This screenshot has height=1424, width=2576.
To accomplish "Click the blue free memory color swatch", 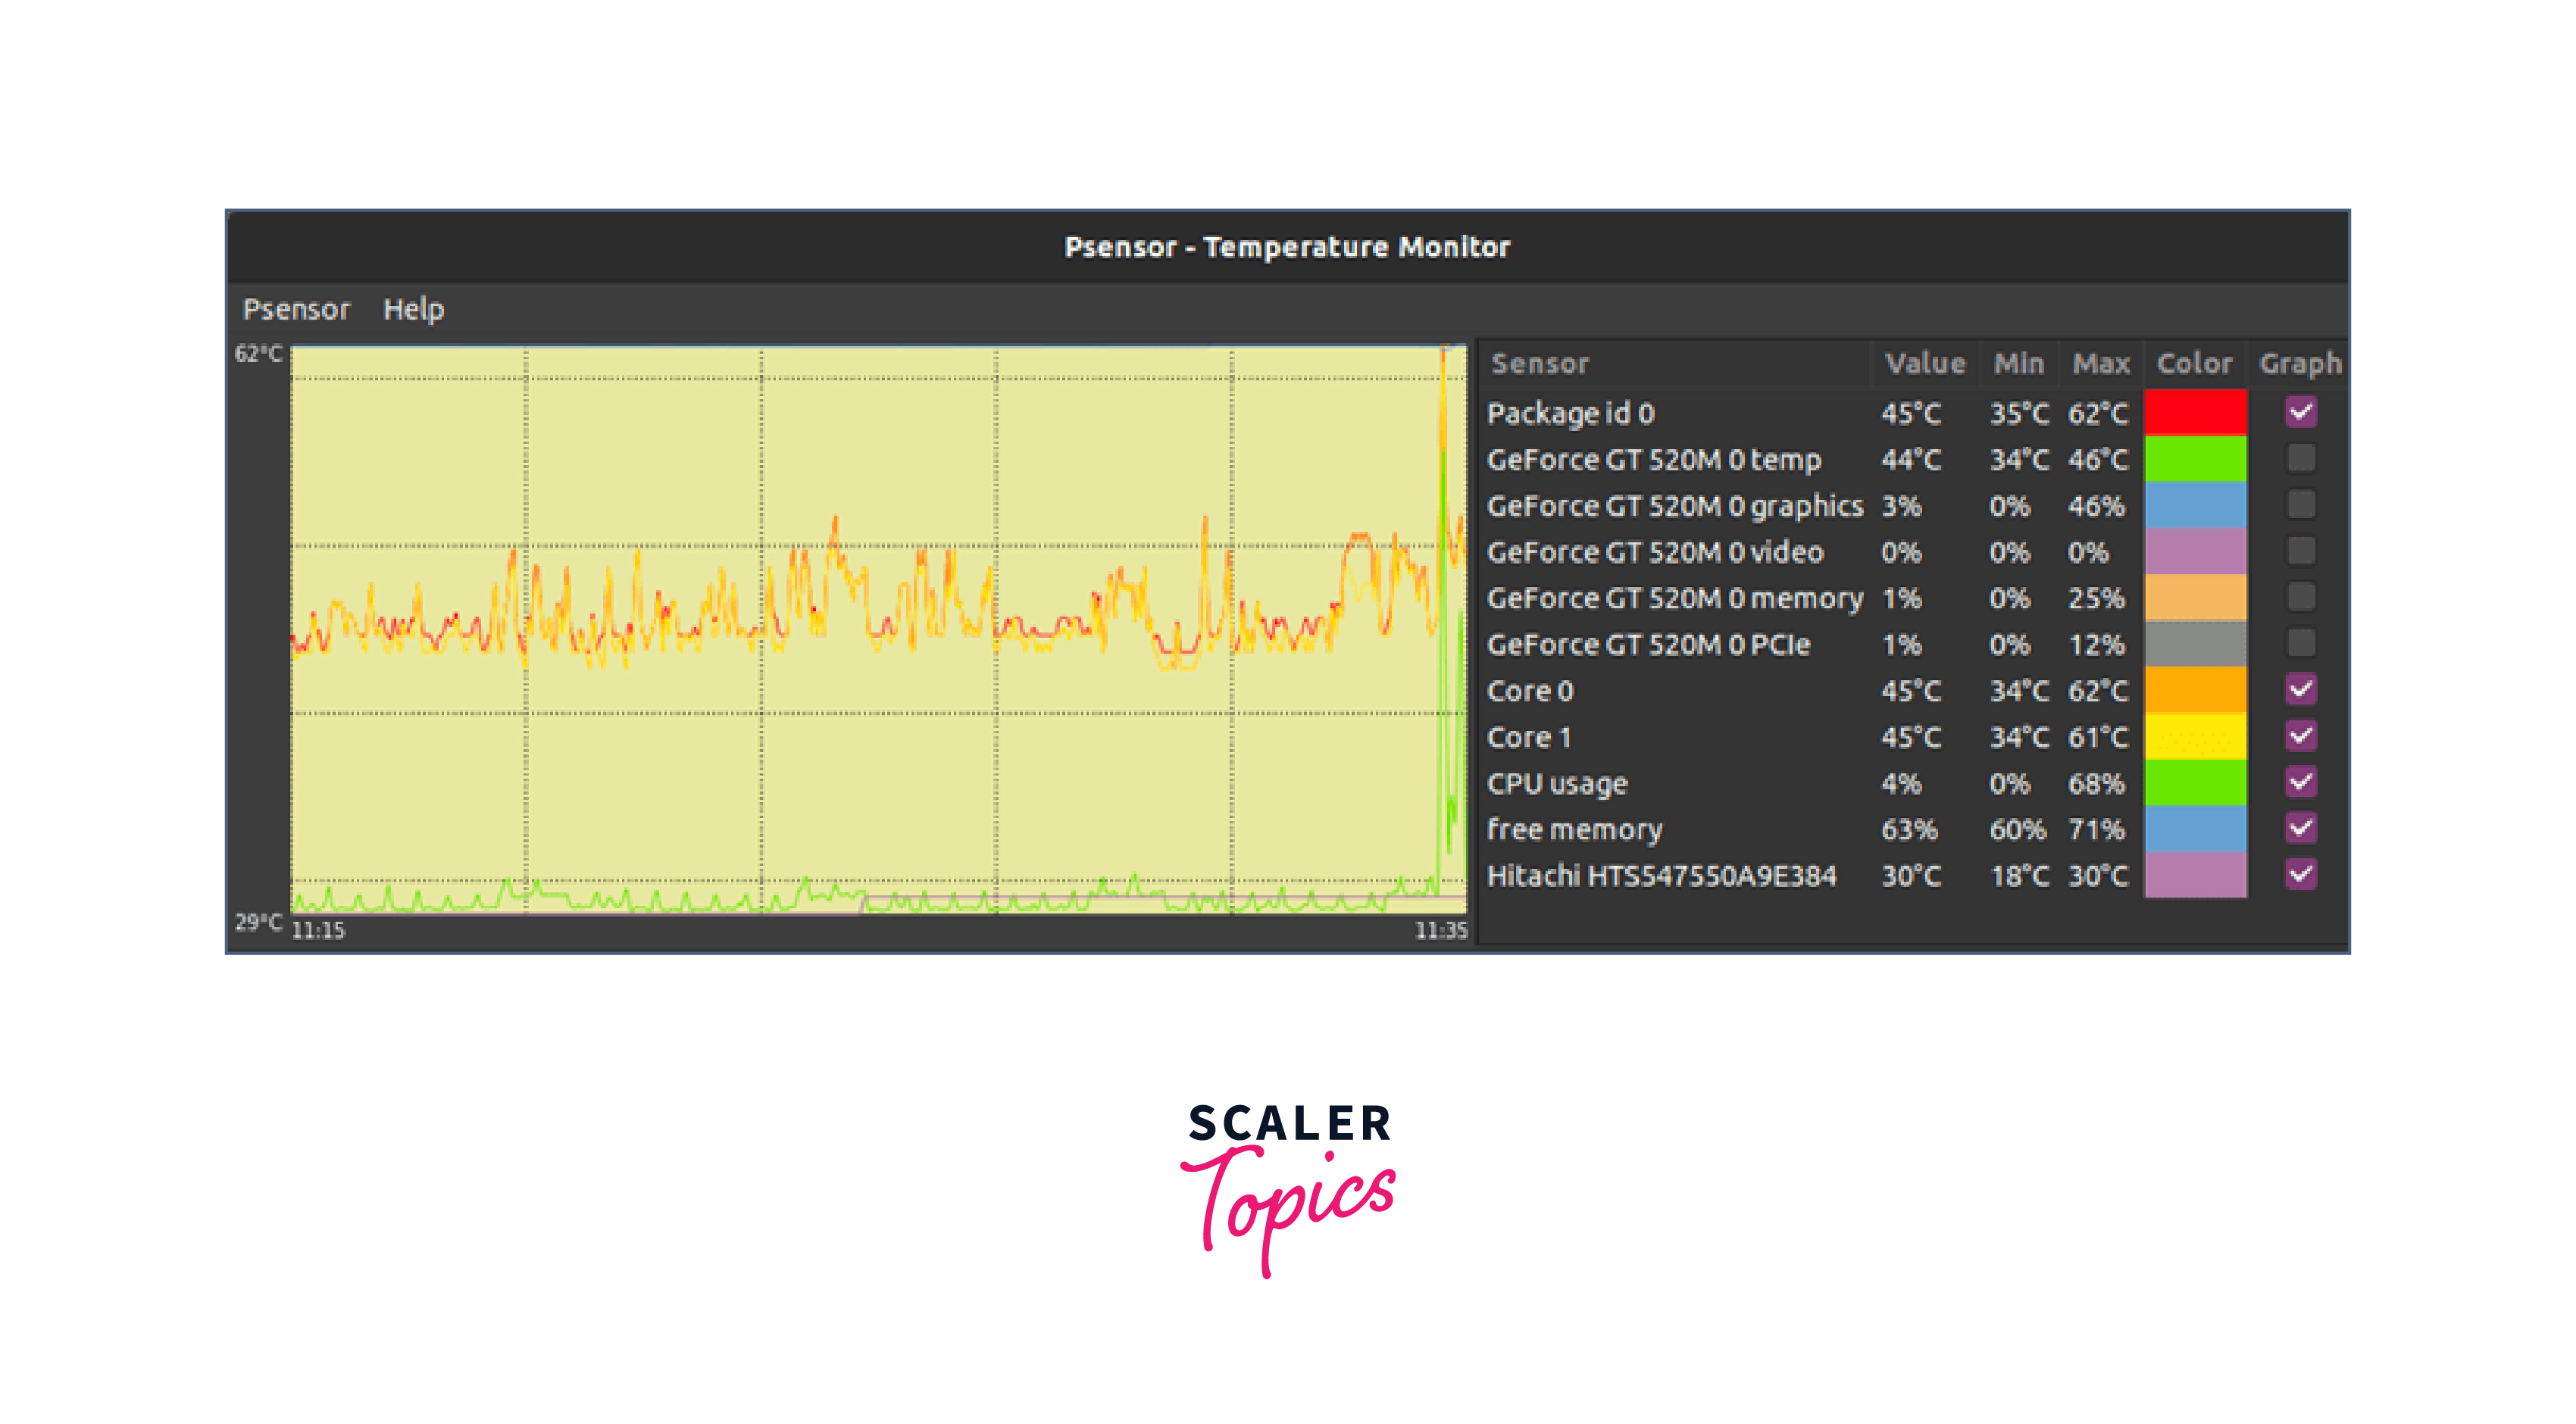I will pos(2195,828).
